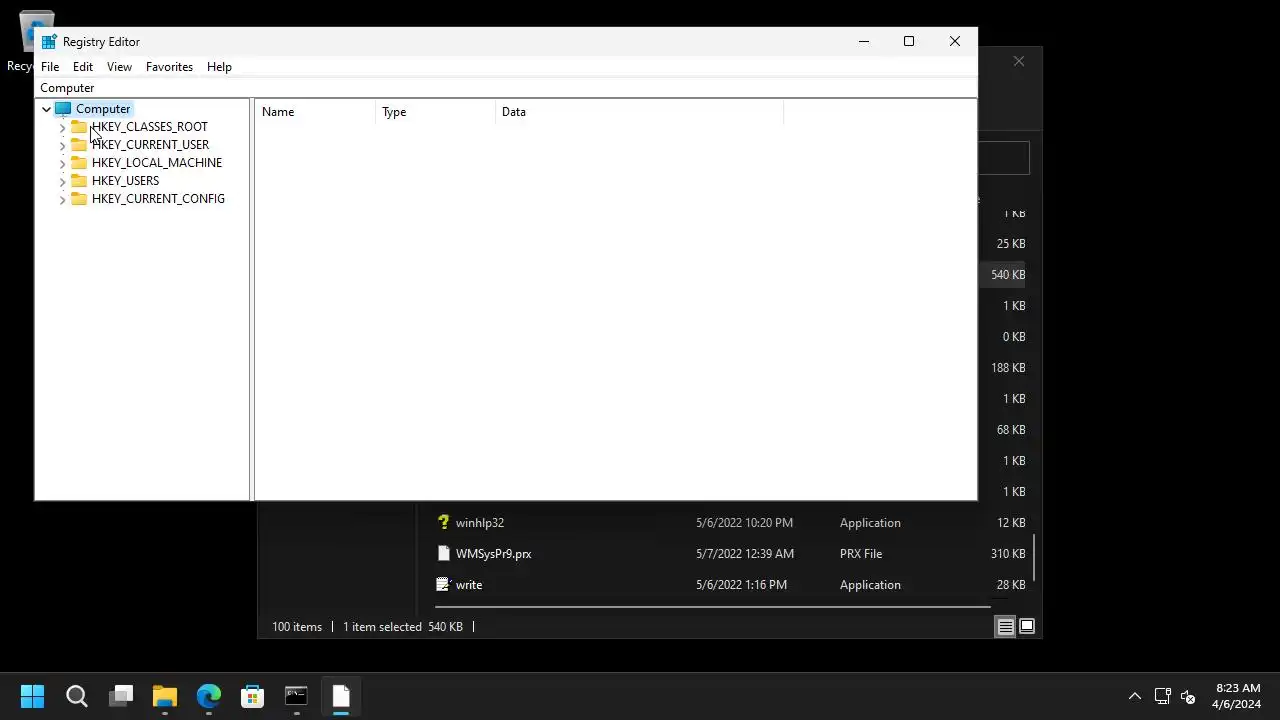The image size is (1280, 720).
Task: Click the PRX File type cell
Action: tap(861, 554)
